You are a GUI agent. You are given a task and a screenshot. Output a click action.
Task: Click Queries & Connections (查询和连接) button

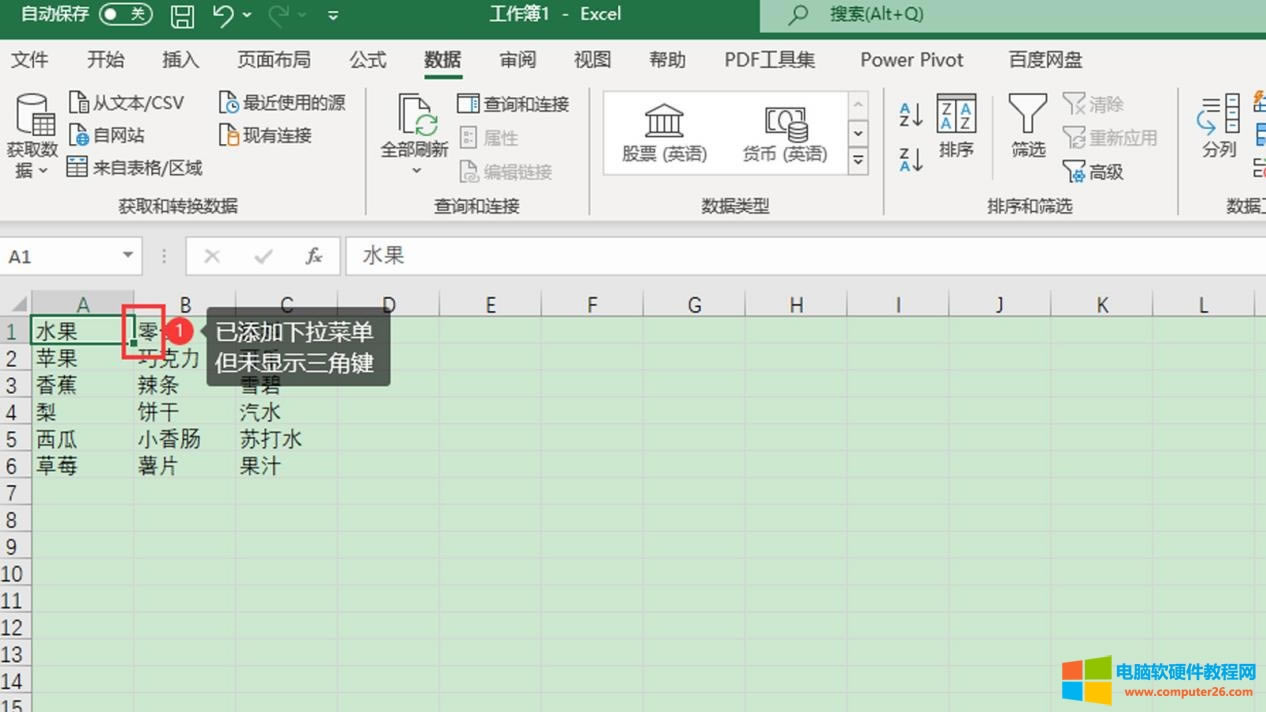click(513, 104)
